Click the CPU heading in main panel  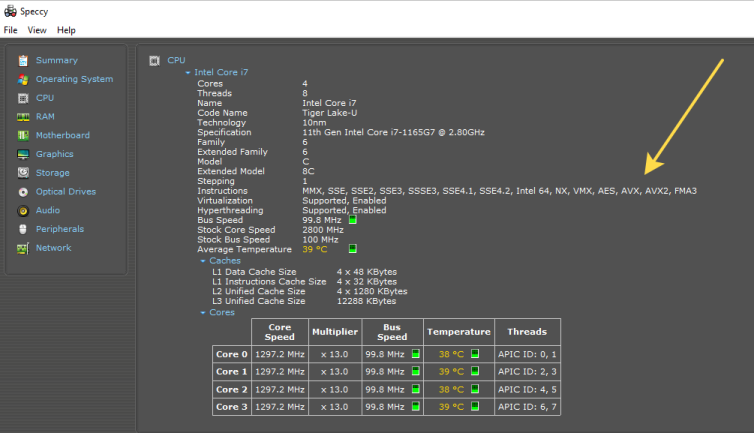coord(176,61)
